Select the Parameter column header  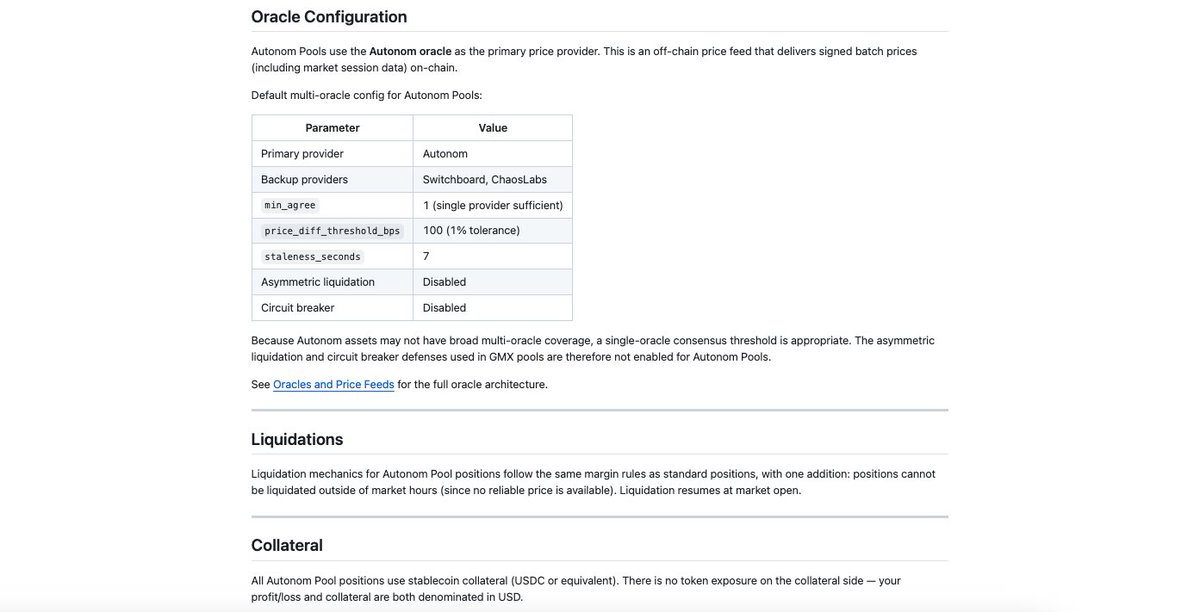[x=332, y=128]
